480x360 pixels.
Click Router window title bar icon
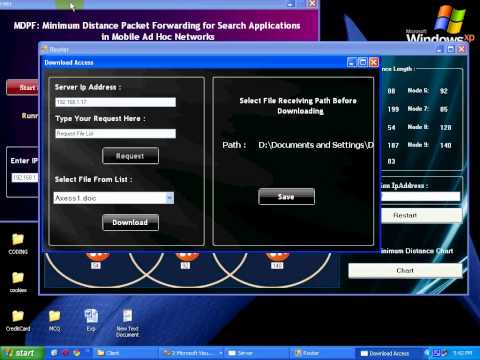(x=44, y=49)
